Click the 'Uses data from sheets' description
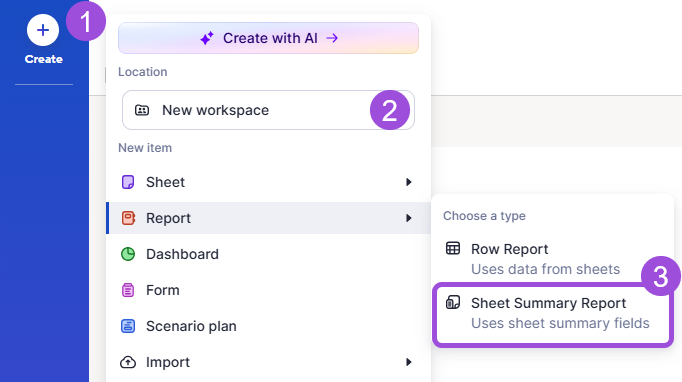 545,269
